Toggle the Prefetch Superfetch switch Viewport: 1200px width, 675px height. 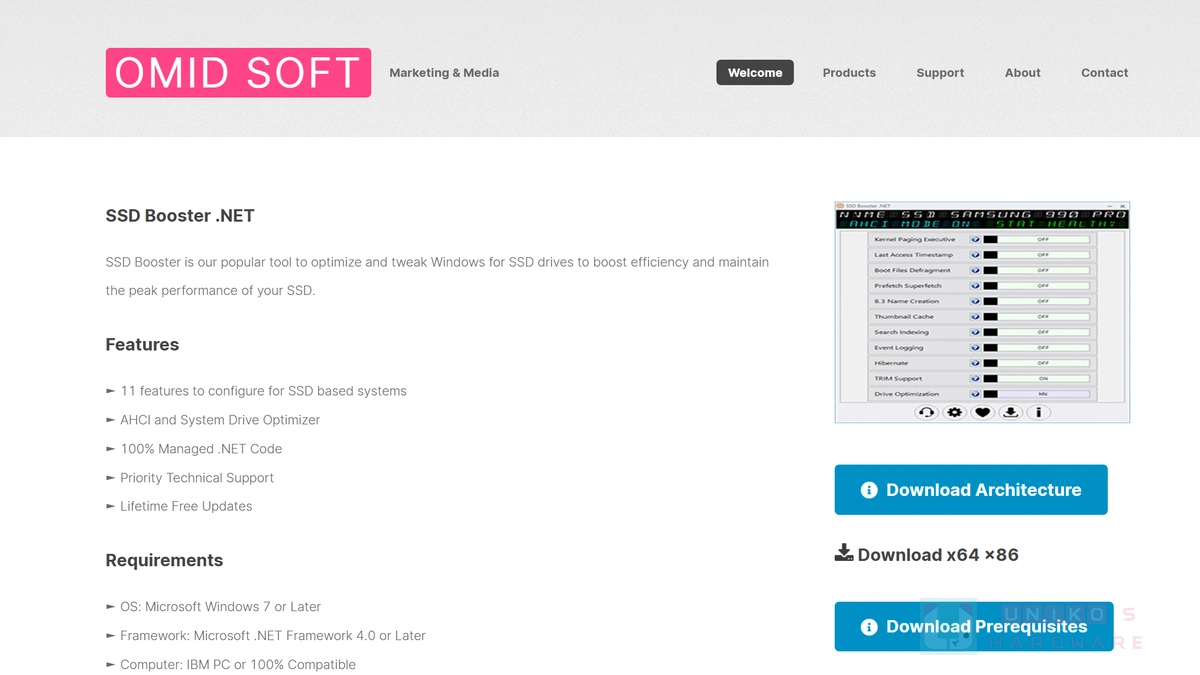(1037, 286)
